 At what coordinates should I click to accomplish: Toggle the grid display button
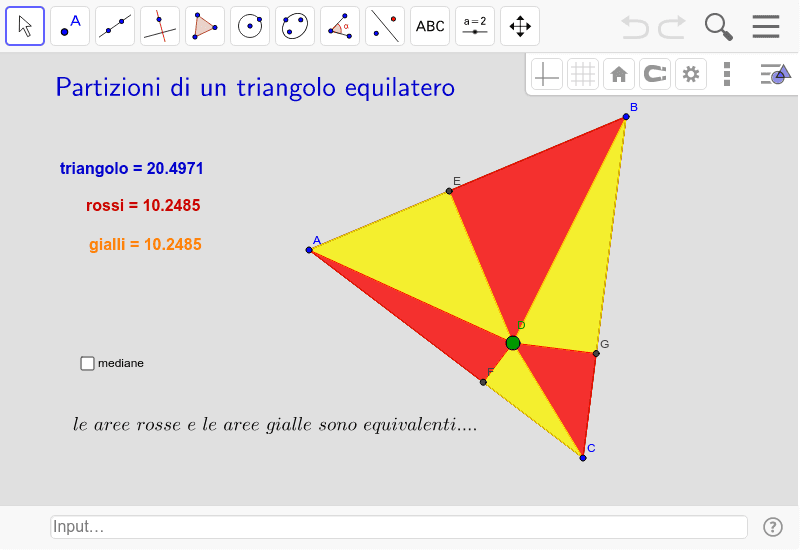click(583, 74)
